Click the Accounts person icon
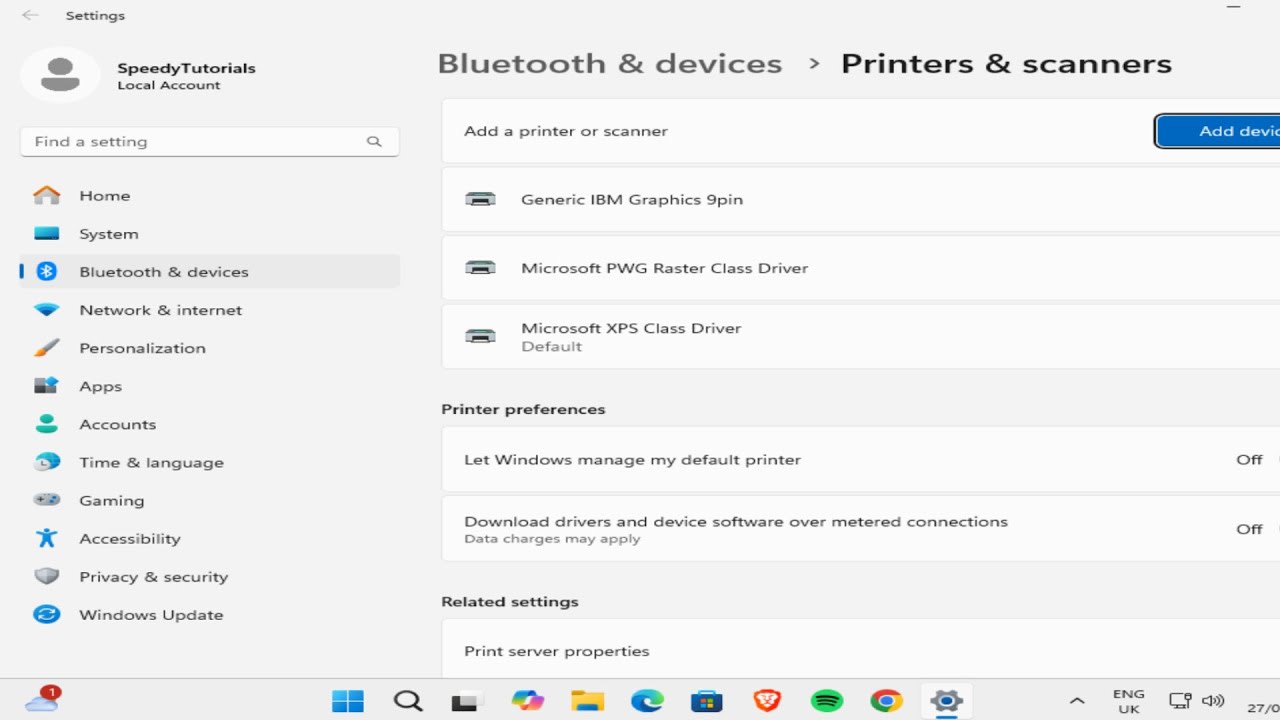Image resolution: width=1280 pixels, height=720 pixels. pyautogui.click(x=47, y=424)
